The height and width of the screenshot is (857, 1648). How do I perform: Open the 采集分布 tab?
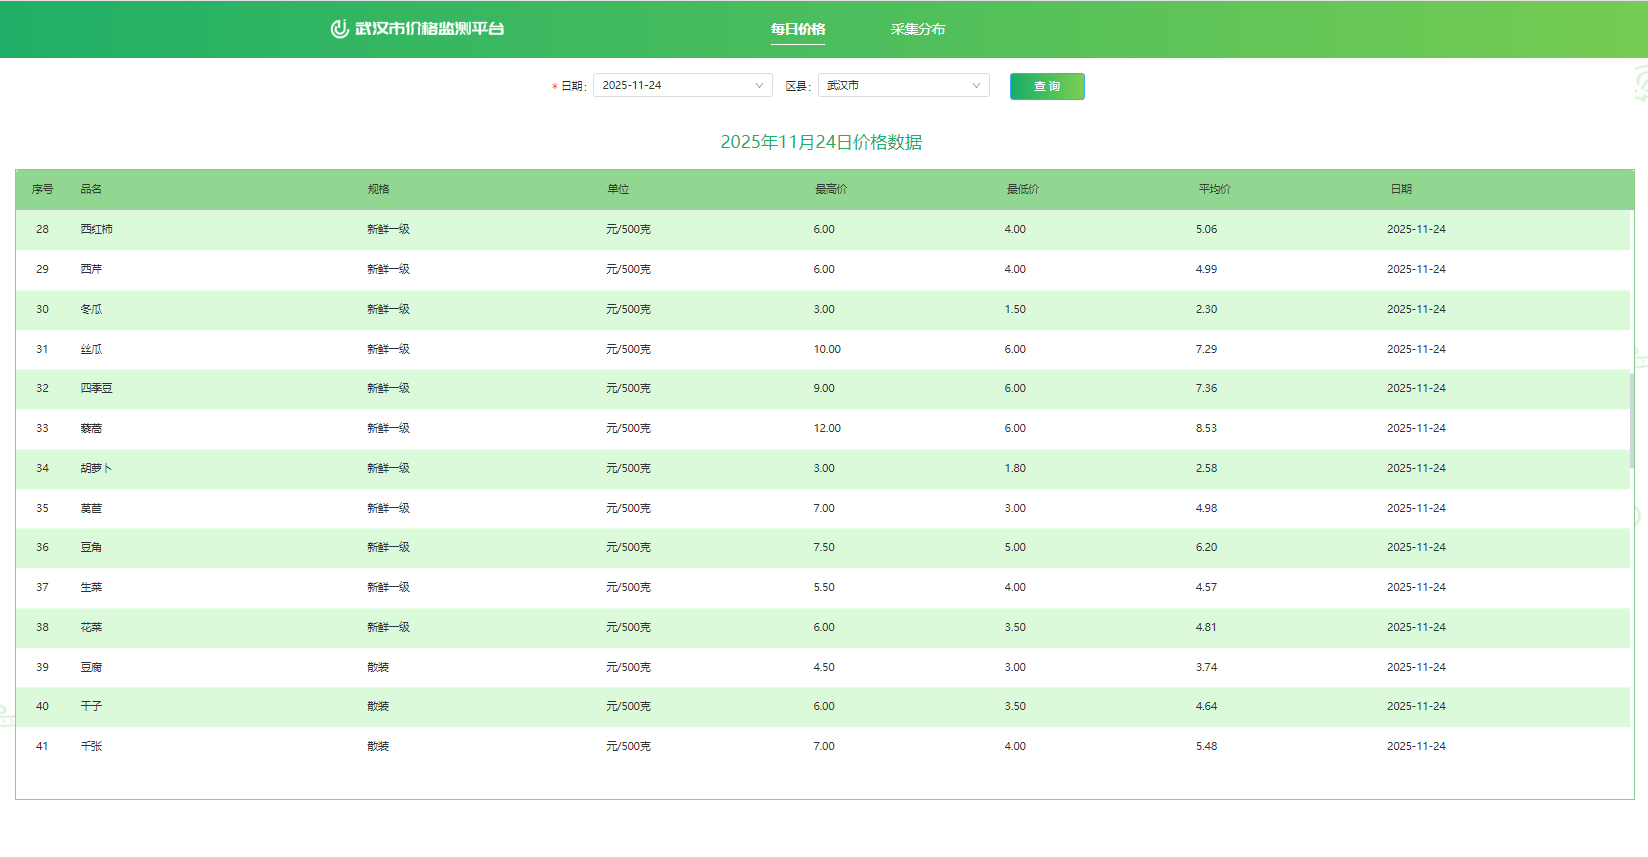[x=917, y=29]
